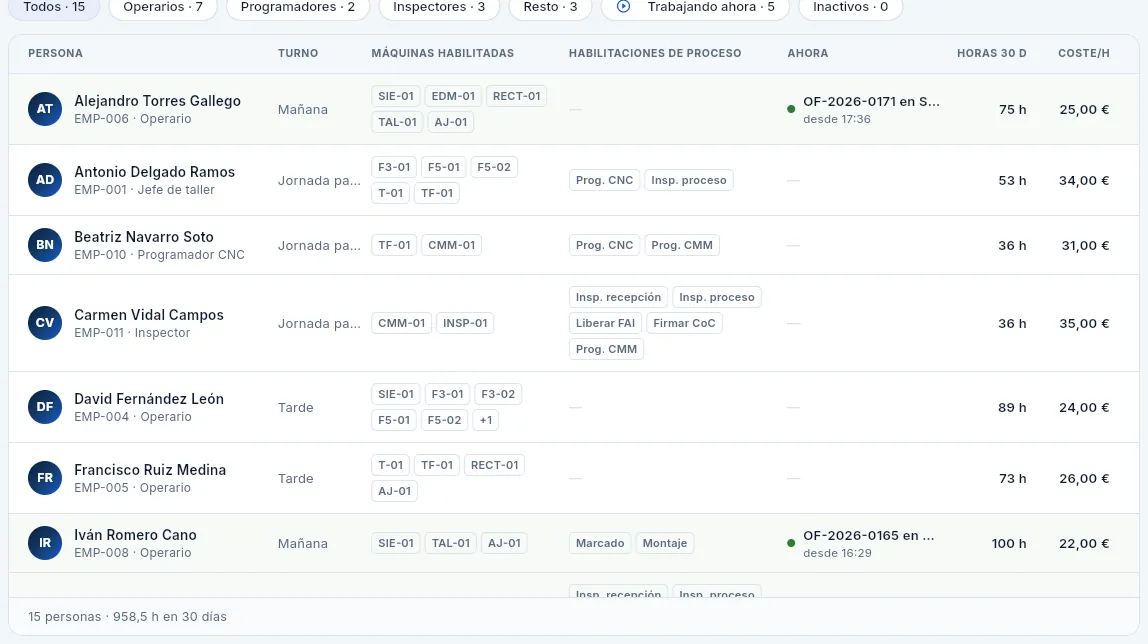Click the 100 h hours value

pyautogui.click(x=1009, y=543)
